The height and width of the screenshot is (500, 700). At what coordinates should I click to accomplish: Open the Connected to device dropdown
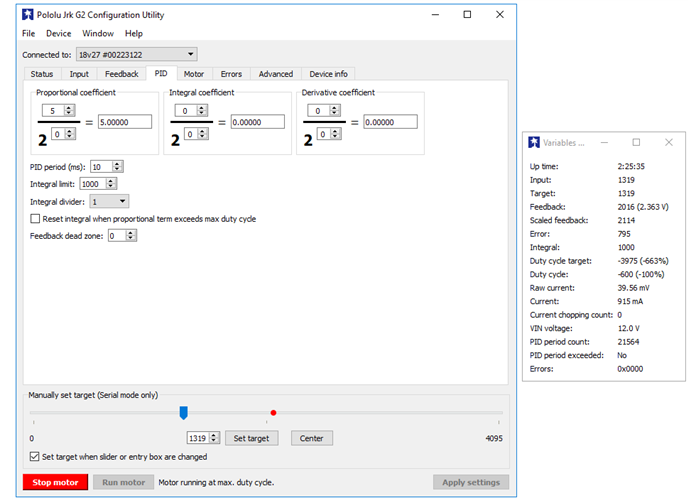[x=191, y=54]
